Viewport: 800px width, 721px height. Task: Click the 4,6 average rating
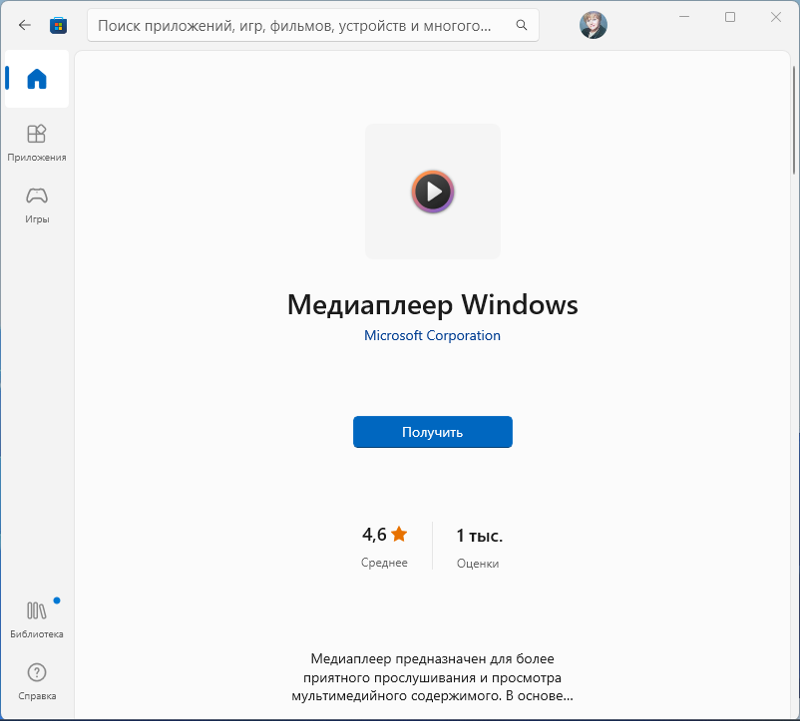(x=374, y=534)
